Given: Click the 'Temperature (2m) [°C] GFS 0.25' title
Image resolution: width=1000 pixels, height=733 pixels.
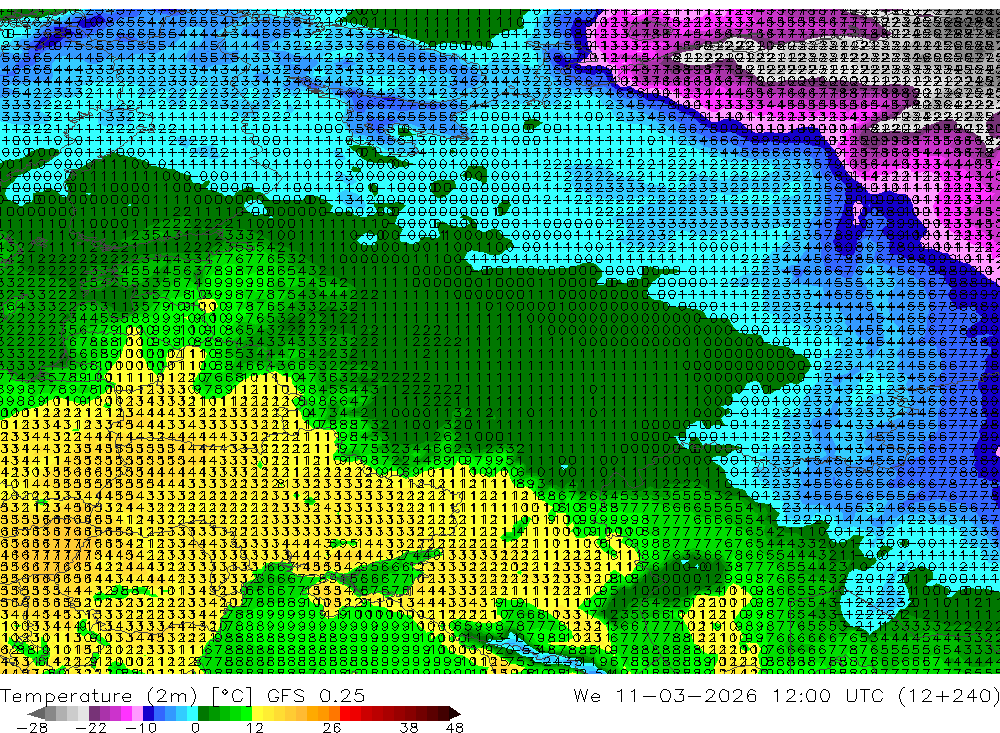Looking at the screenshot, I should tap(182, 696).
